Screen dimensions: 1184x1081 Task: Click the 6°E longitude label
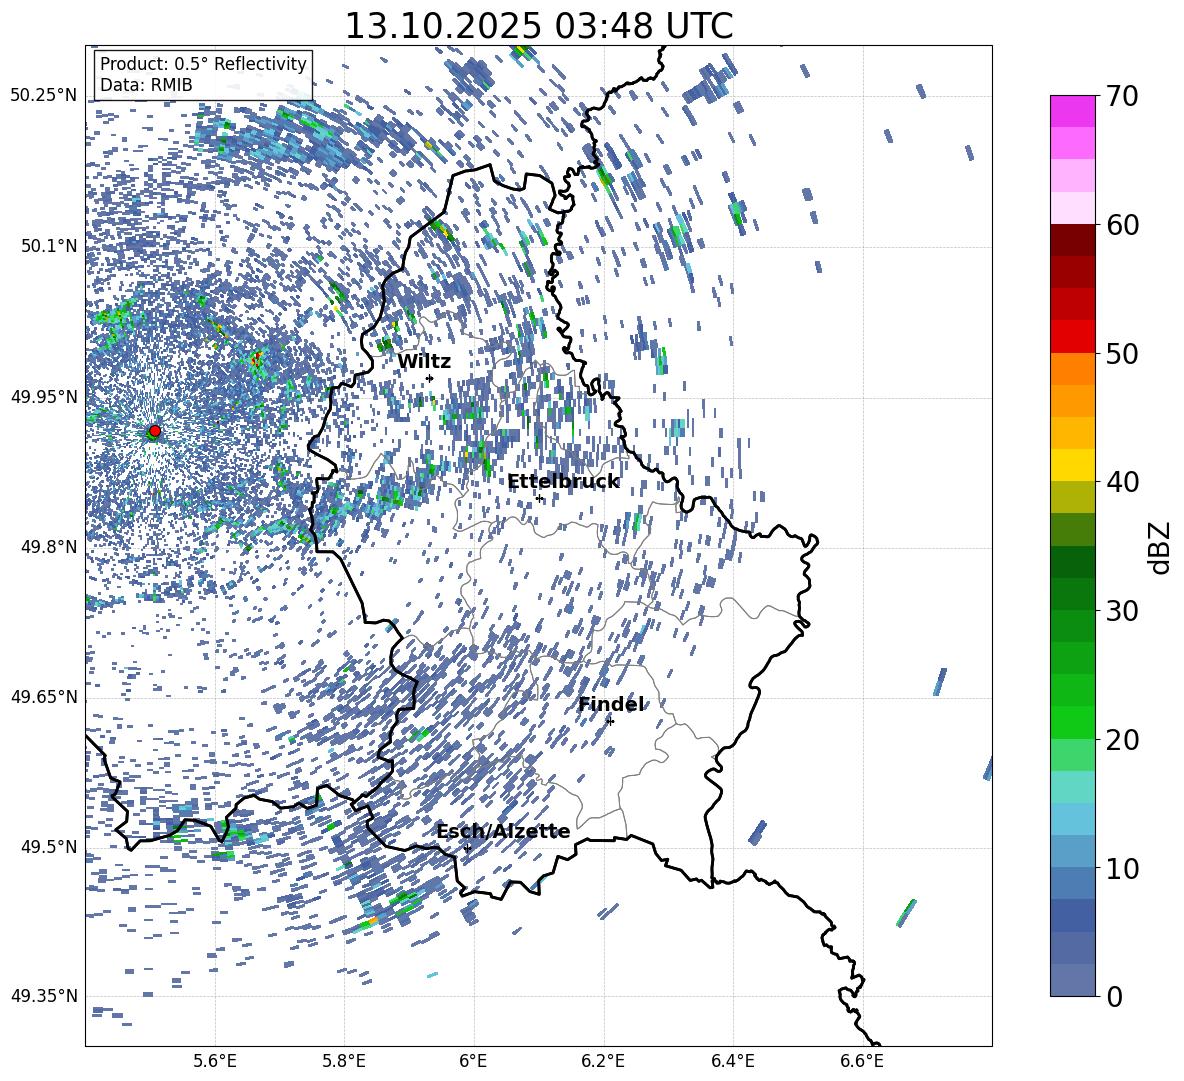[x=473, y=1061]
